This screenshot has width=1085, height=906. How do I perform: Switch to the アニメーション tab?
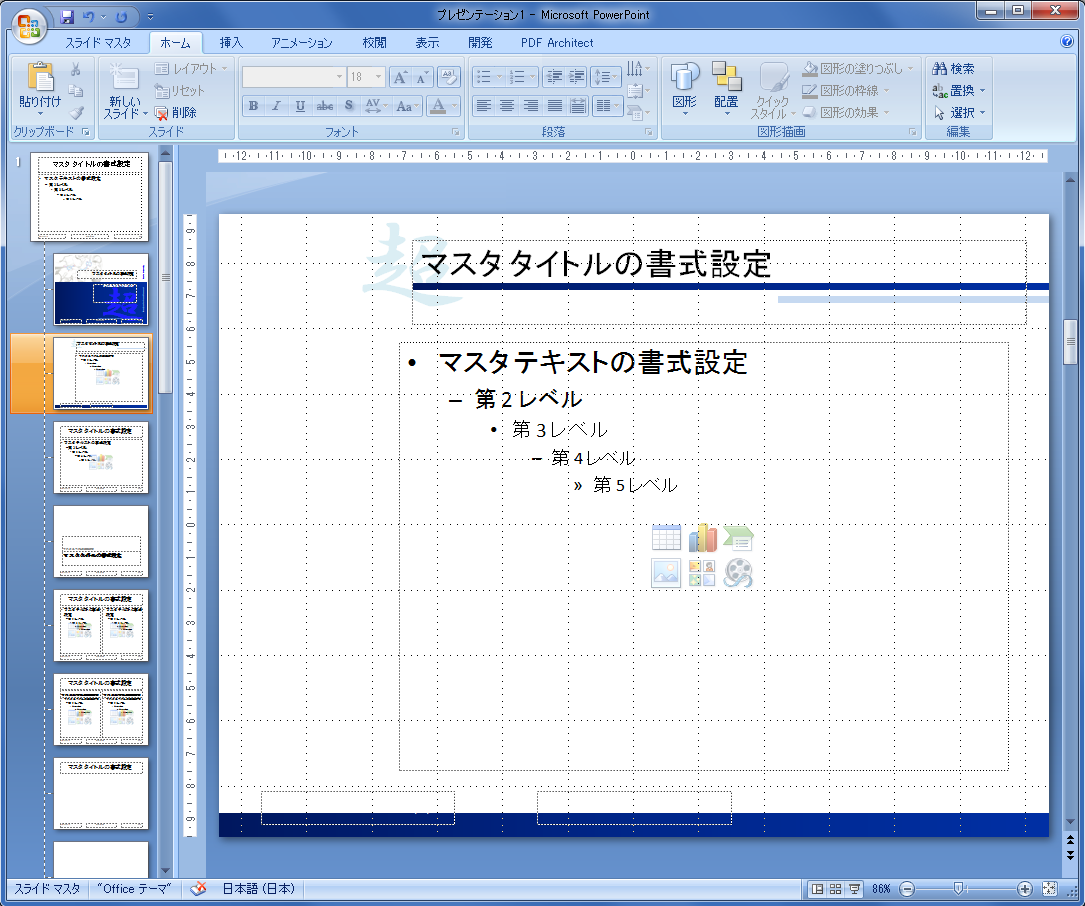(301, 43)
